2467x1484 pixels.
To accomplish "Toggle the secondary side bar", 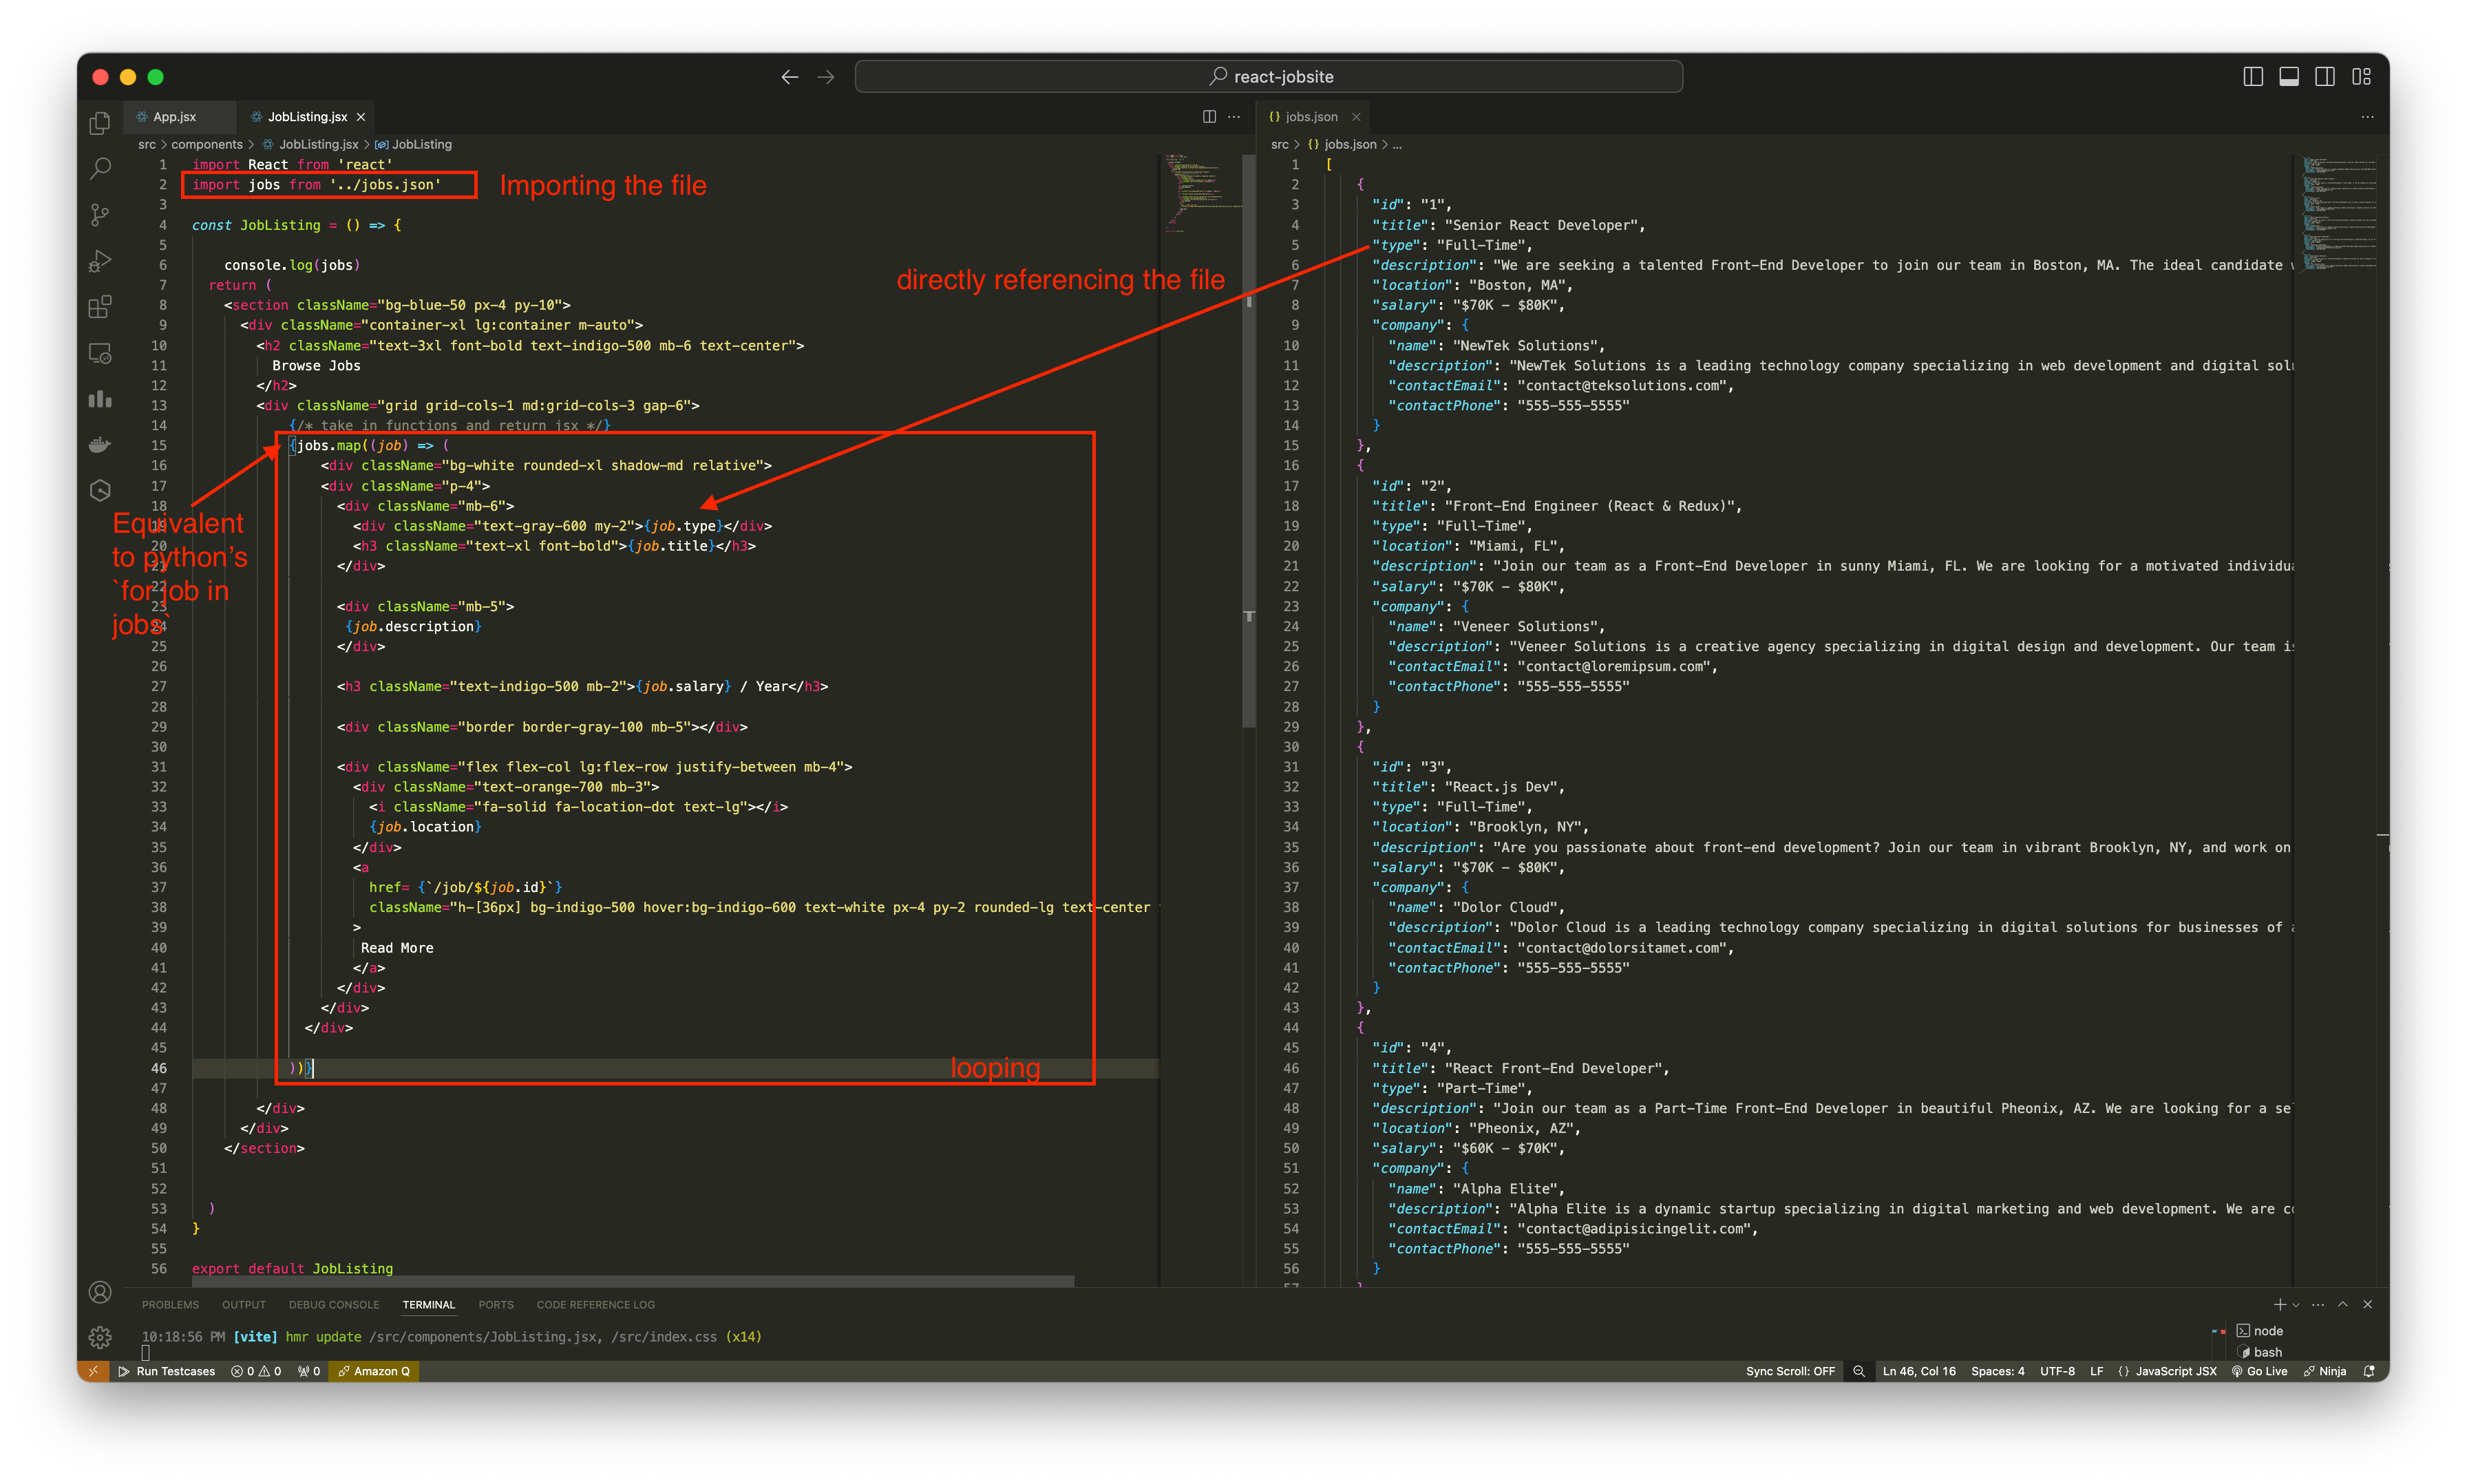I will tap(2325, 77).
